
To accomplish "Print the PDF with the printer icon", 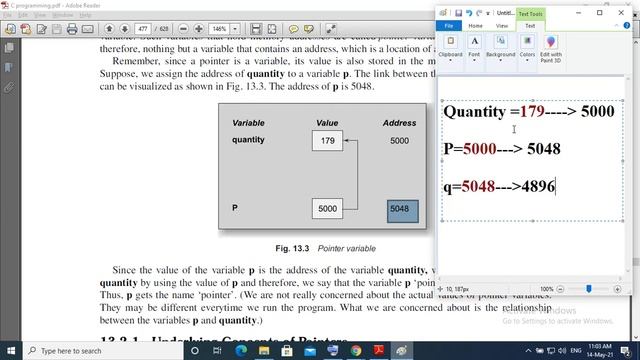I will point(72,29).
